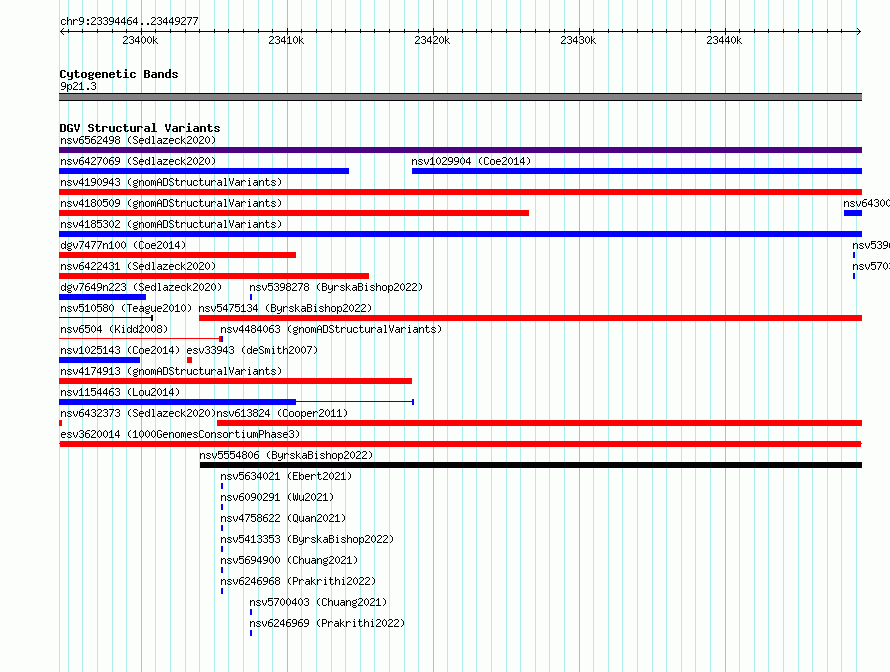Select nsv4190943 (gnomADStructuralVariants) label
The height and width of the screenshot is (672, 890).
171,182
